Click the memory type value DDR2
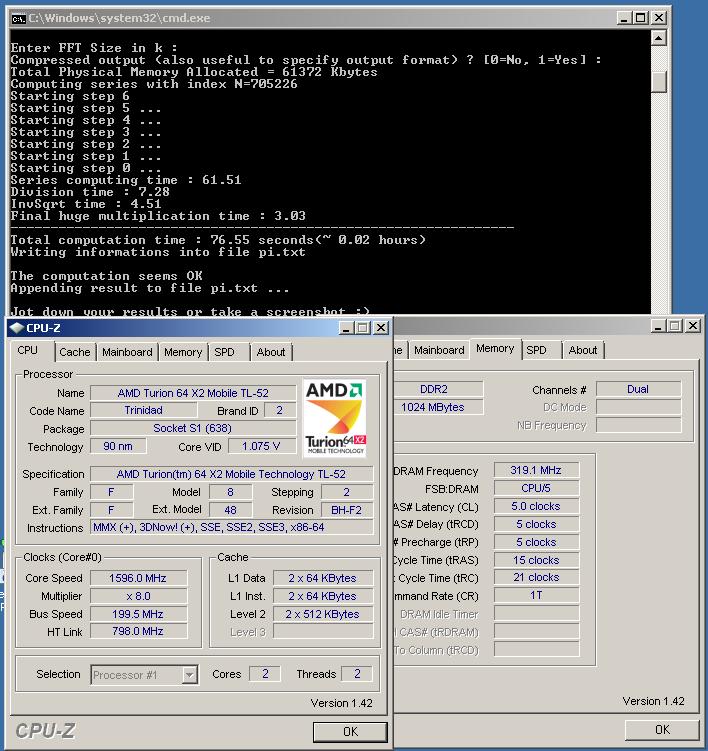Image resolution: width=708 pixels, height=751 pixels. (438, 389)
